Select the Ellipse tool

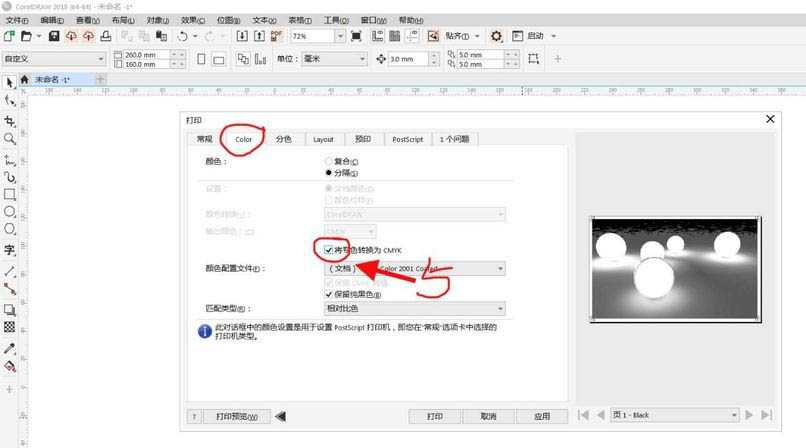click(x=10, y=212)
